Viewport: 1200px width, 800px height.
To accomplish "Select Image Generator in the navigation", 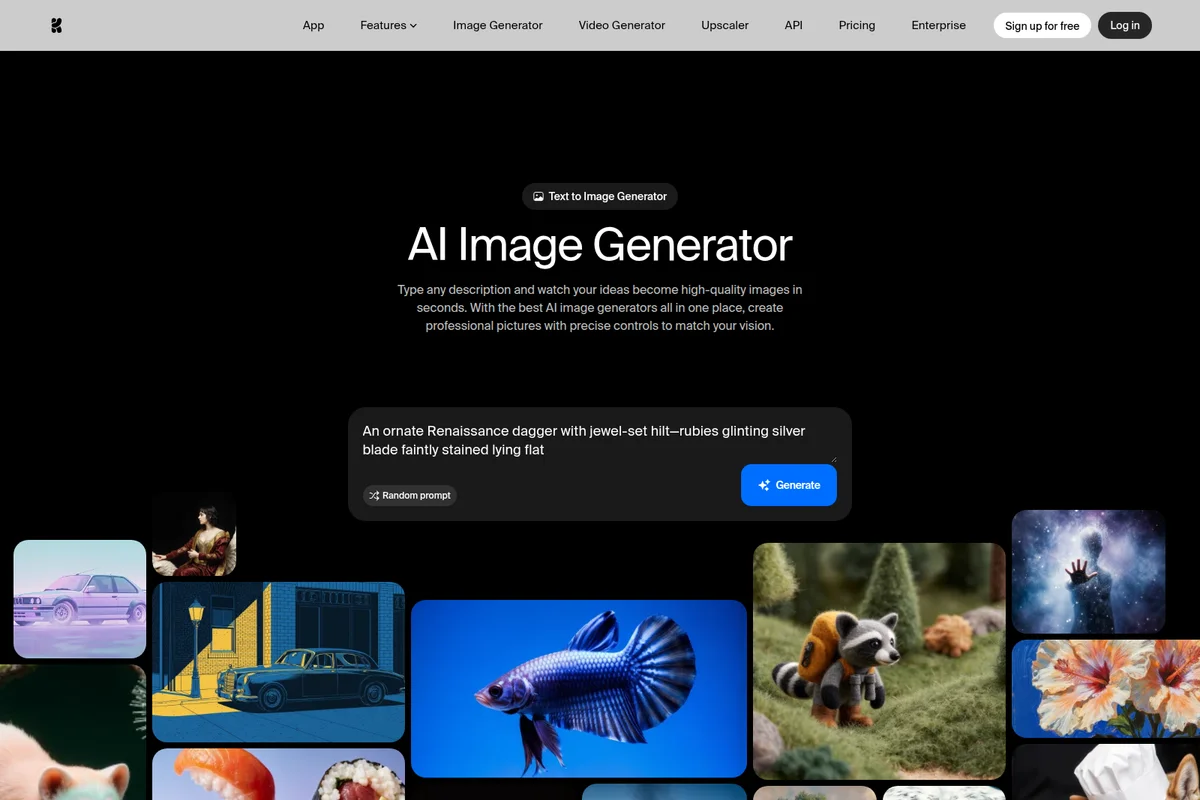I will coord(497,25).
